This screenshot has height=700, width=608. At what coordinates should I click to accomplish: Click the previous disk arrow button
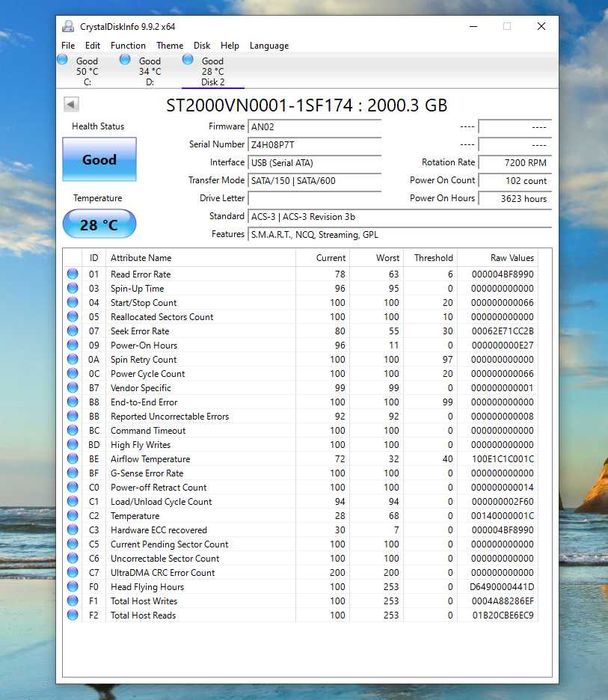click(71, 104)
